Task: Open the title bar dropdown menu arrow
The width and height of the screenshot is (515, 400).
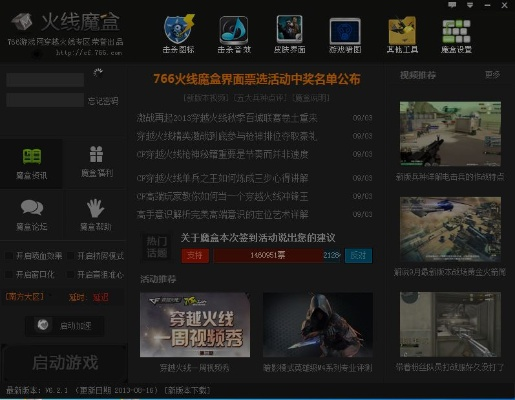Action: 470,5
